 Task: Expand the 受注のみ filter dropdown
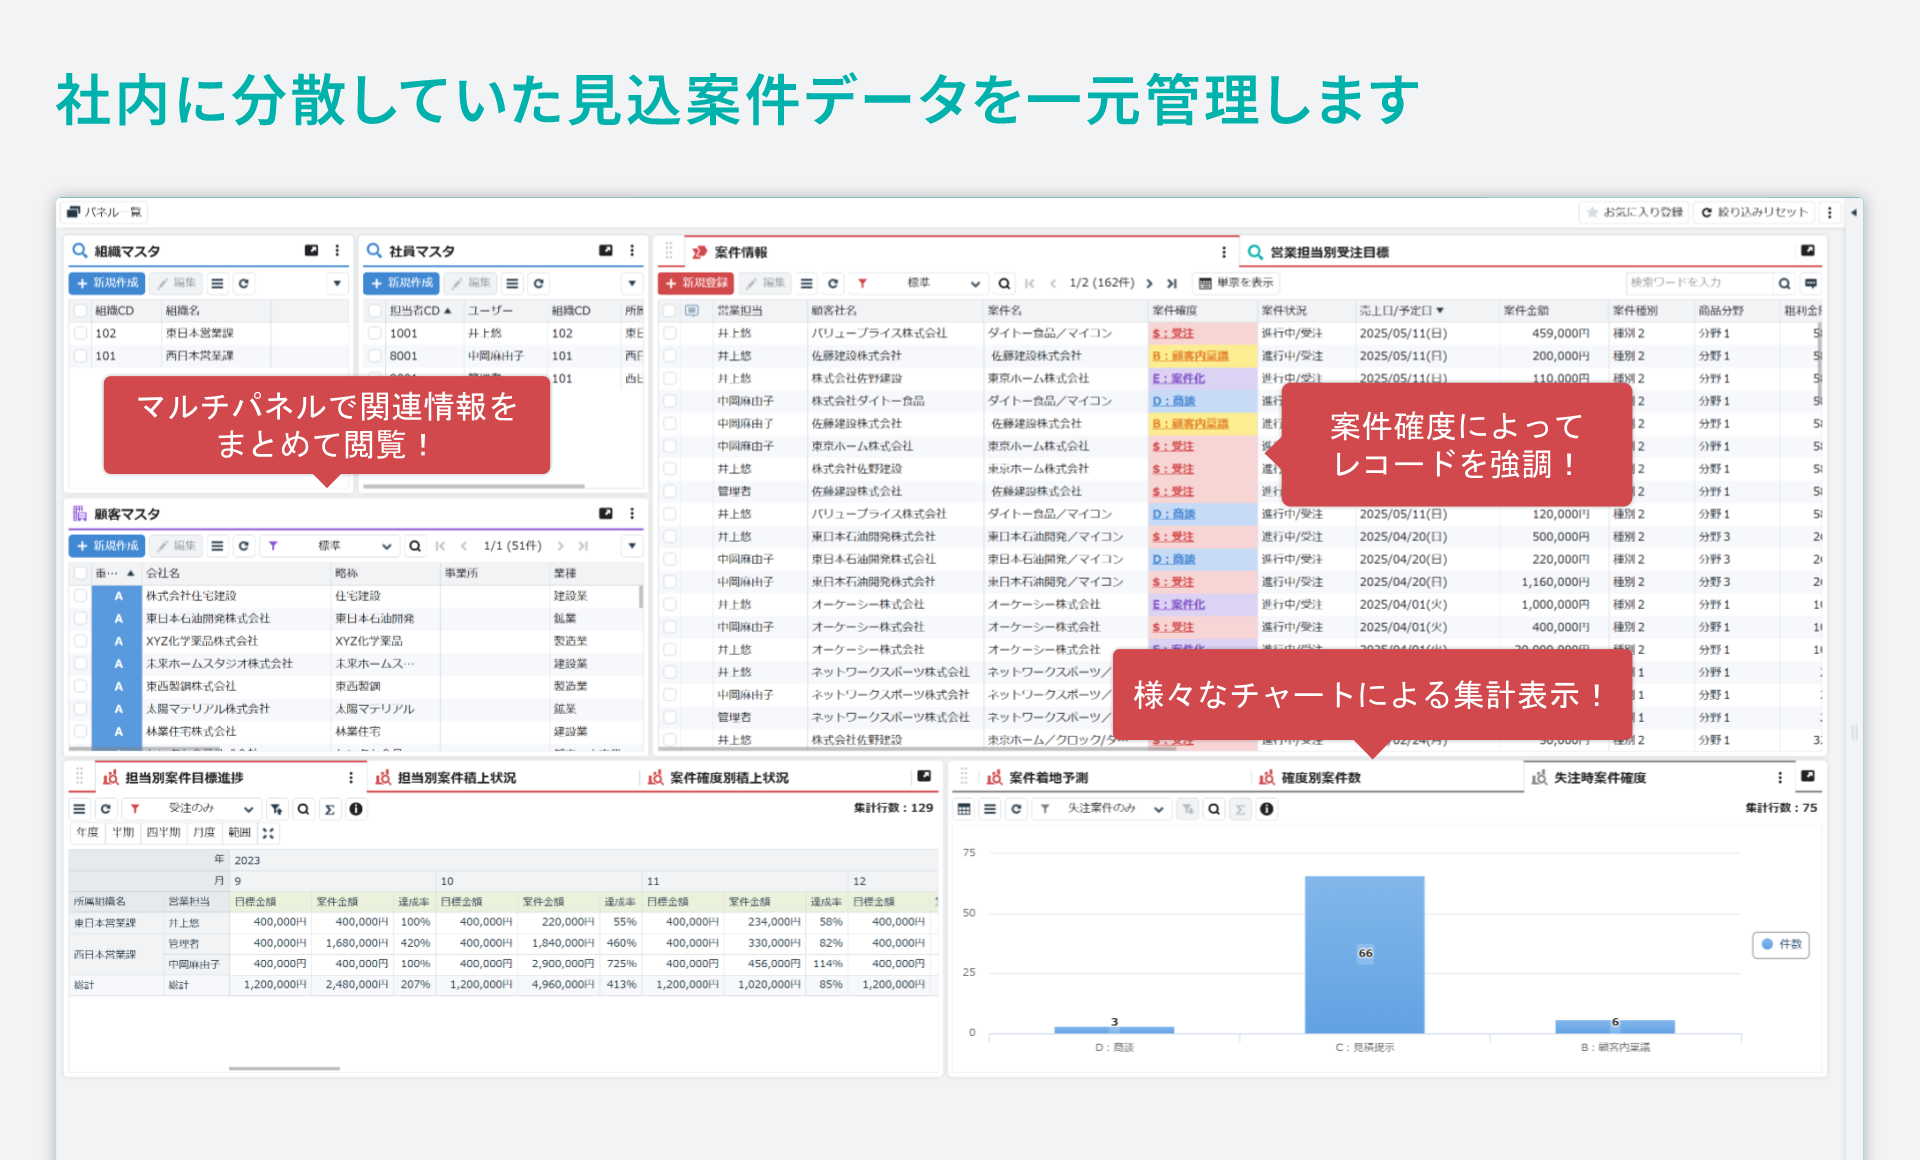(x=249, y=809)
